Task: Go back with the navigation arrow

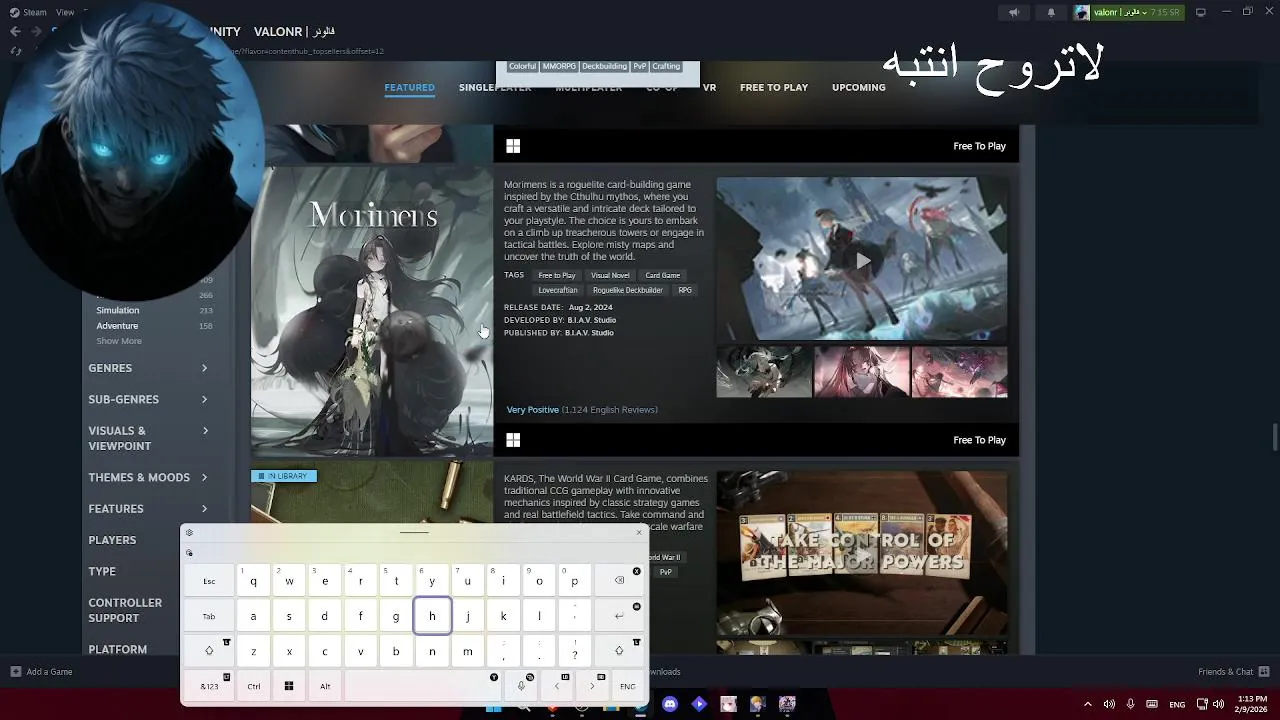Action: 15,32
